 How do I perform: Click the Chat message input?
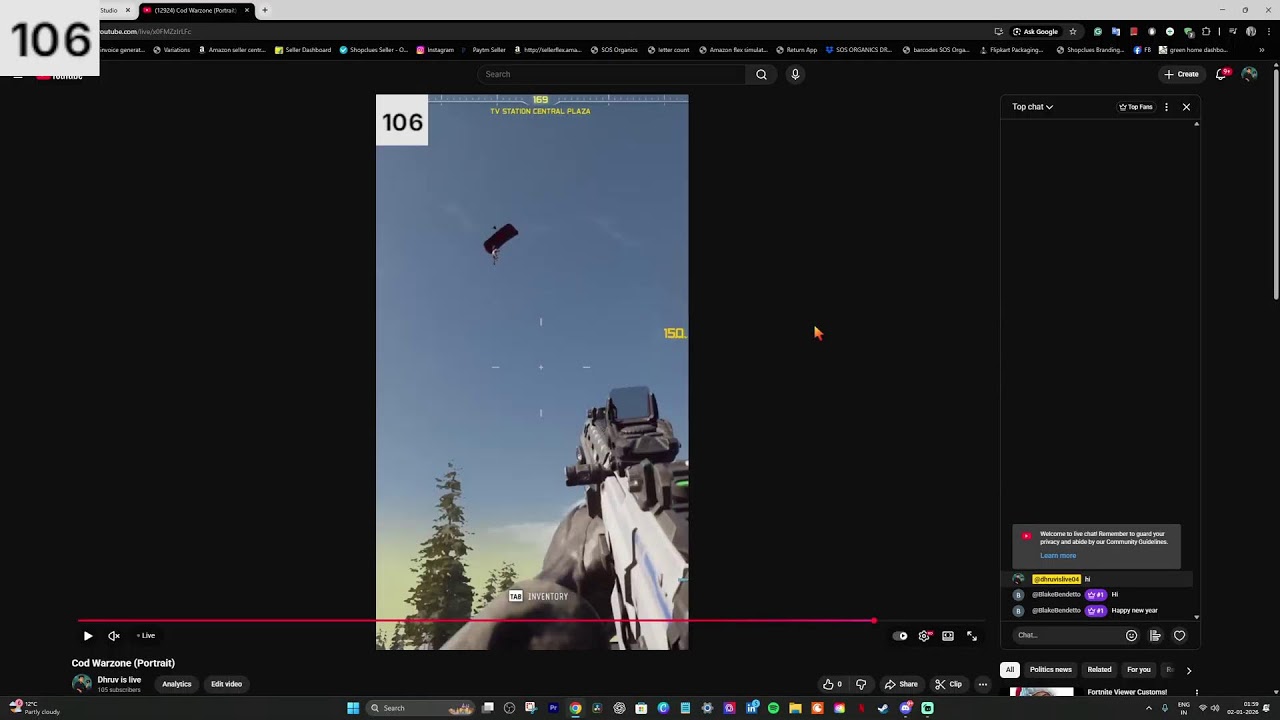(x=1066, y=635)
